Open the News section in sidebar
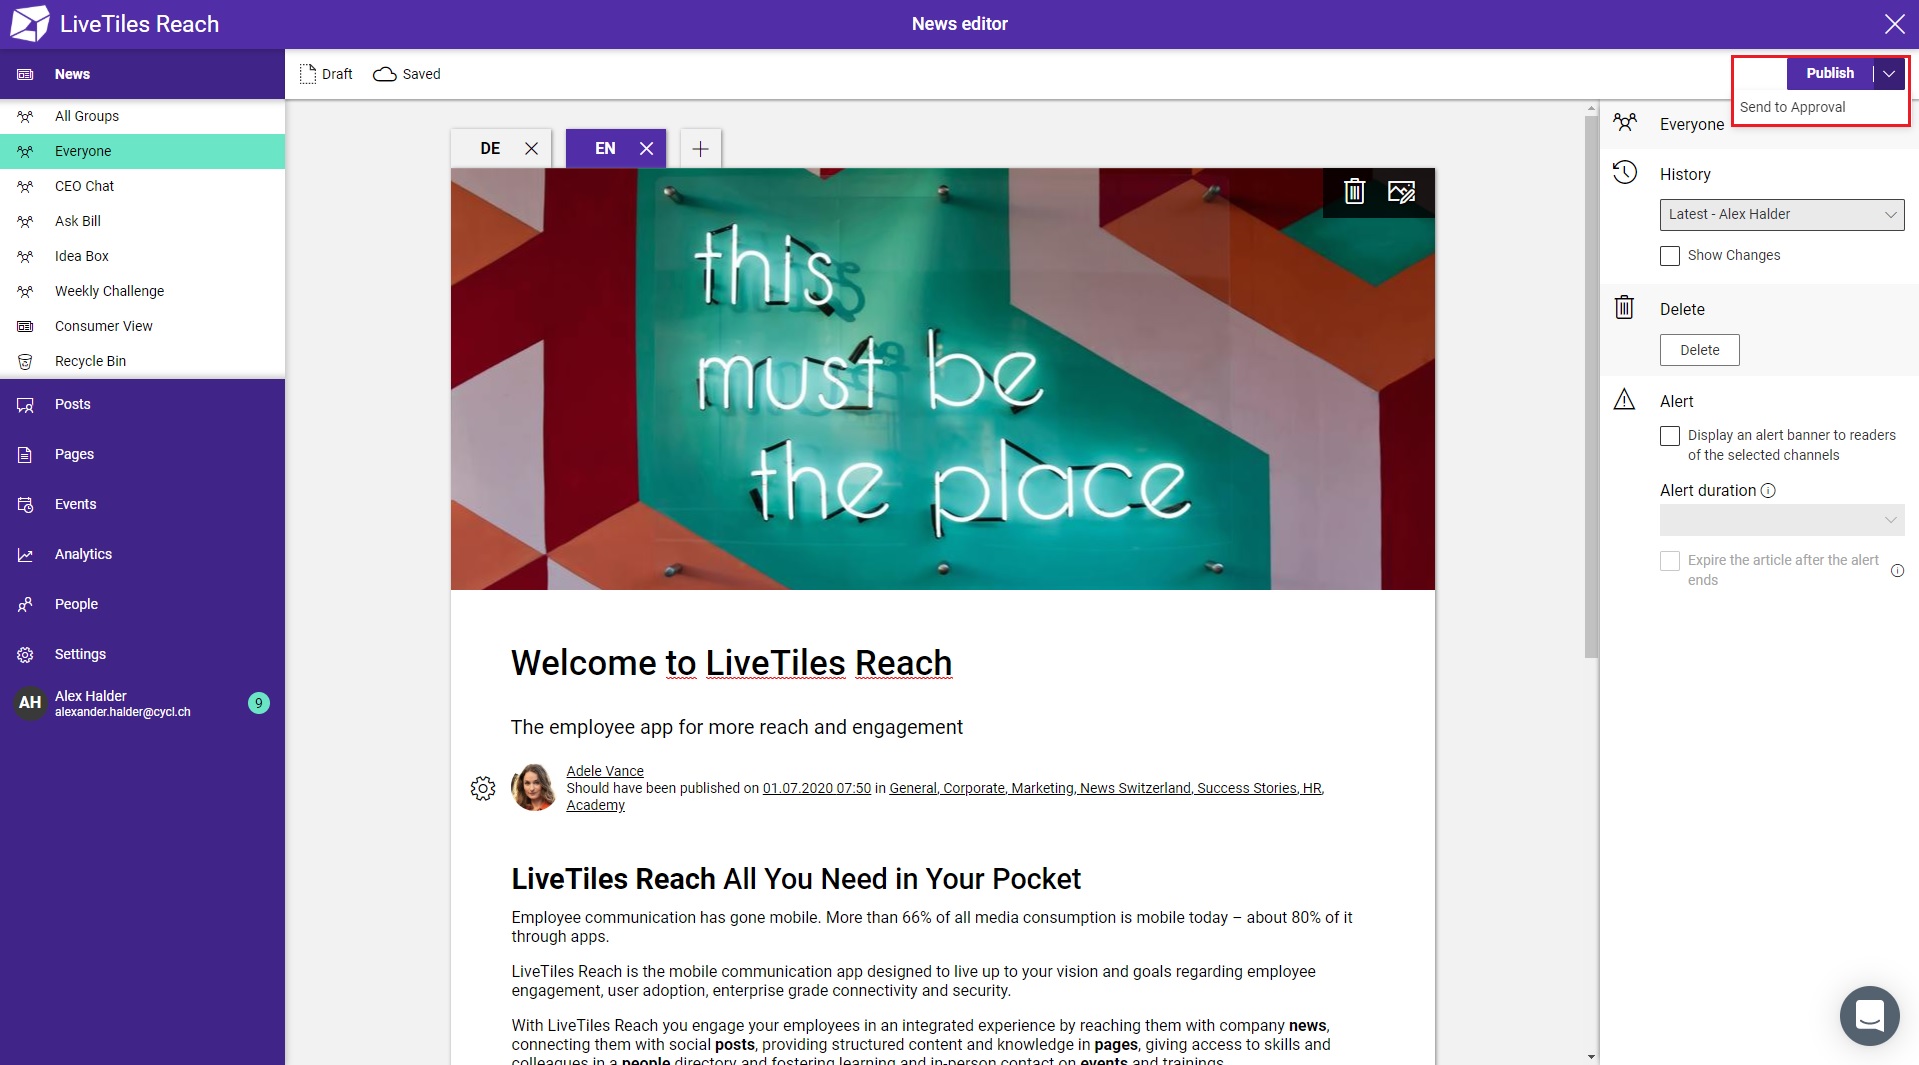Viewport: 1919px width, 1065px height. (142, 74)
